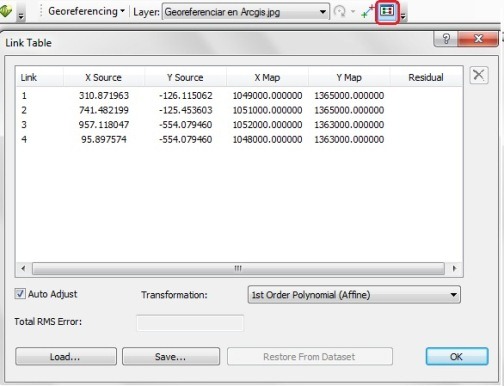The height and width of the screenshot is (386, 504).
Task: Click the Rotate tool icon
Action: [340, 12]
